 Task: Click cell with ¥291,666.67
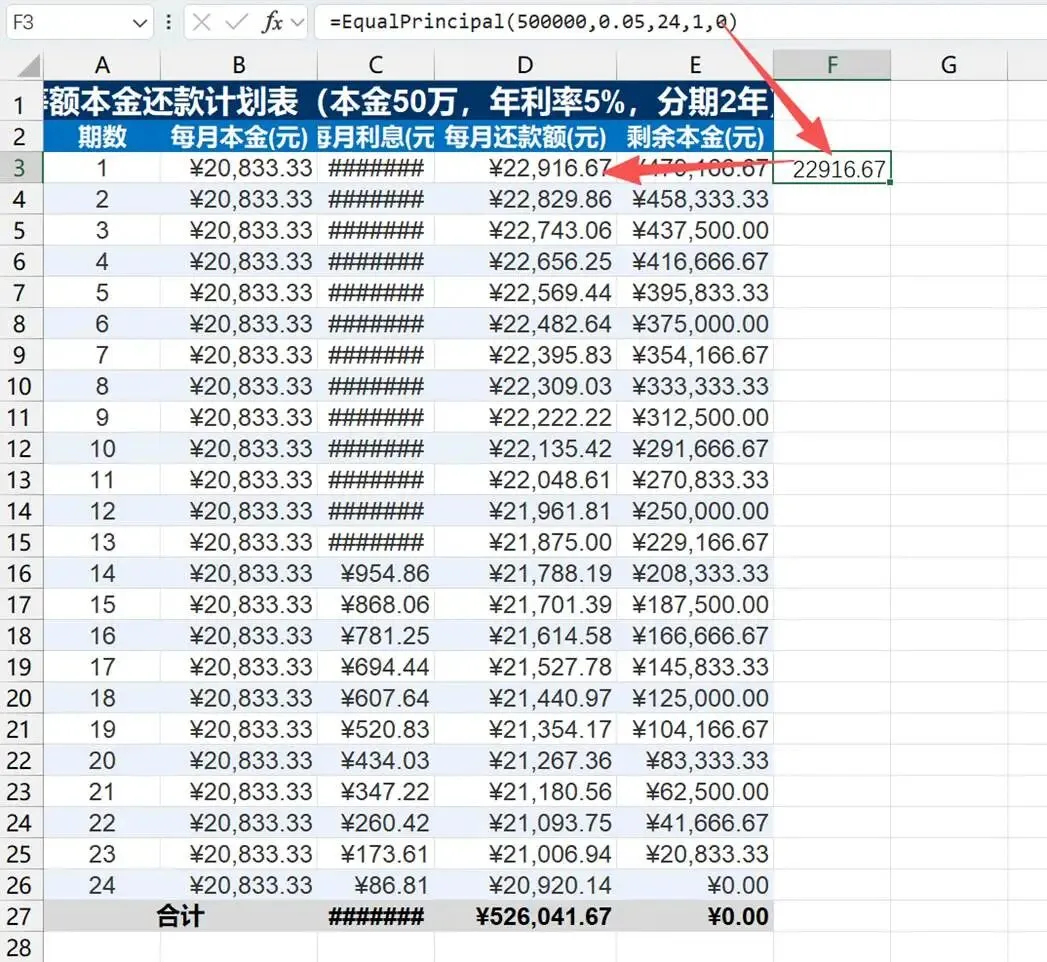694,449
